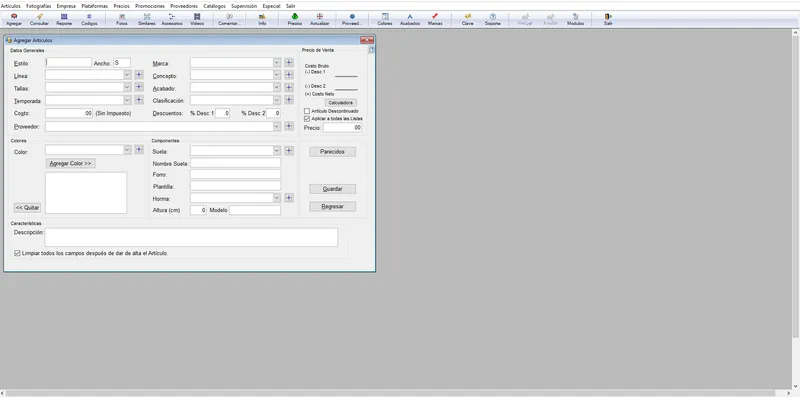Add a new Temporada with plus button
The height and width of the screenshot is (397, 800).
pos(139,100)
